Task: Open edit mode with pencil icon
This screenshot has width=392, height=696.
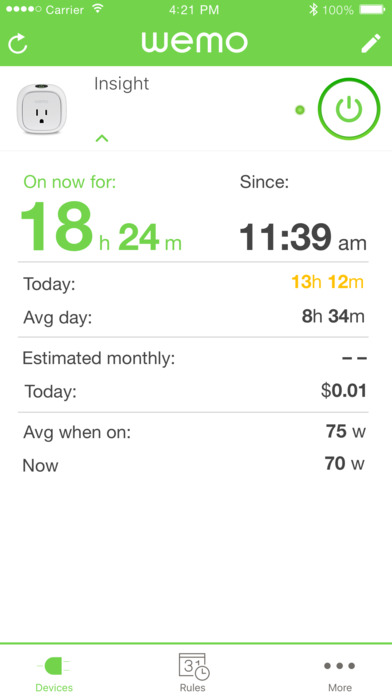Action: [x=371, y=44]
